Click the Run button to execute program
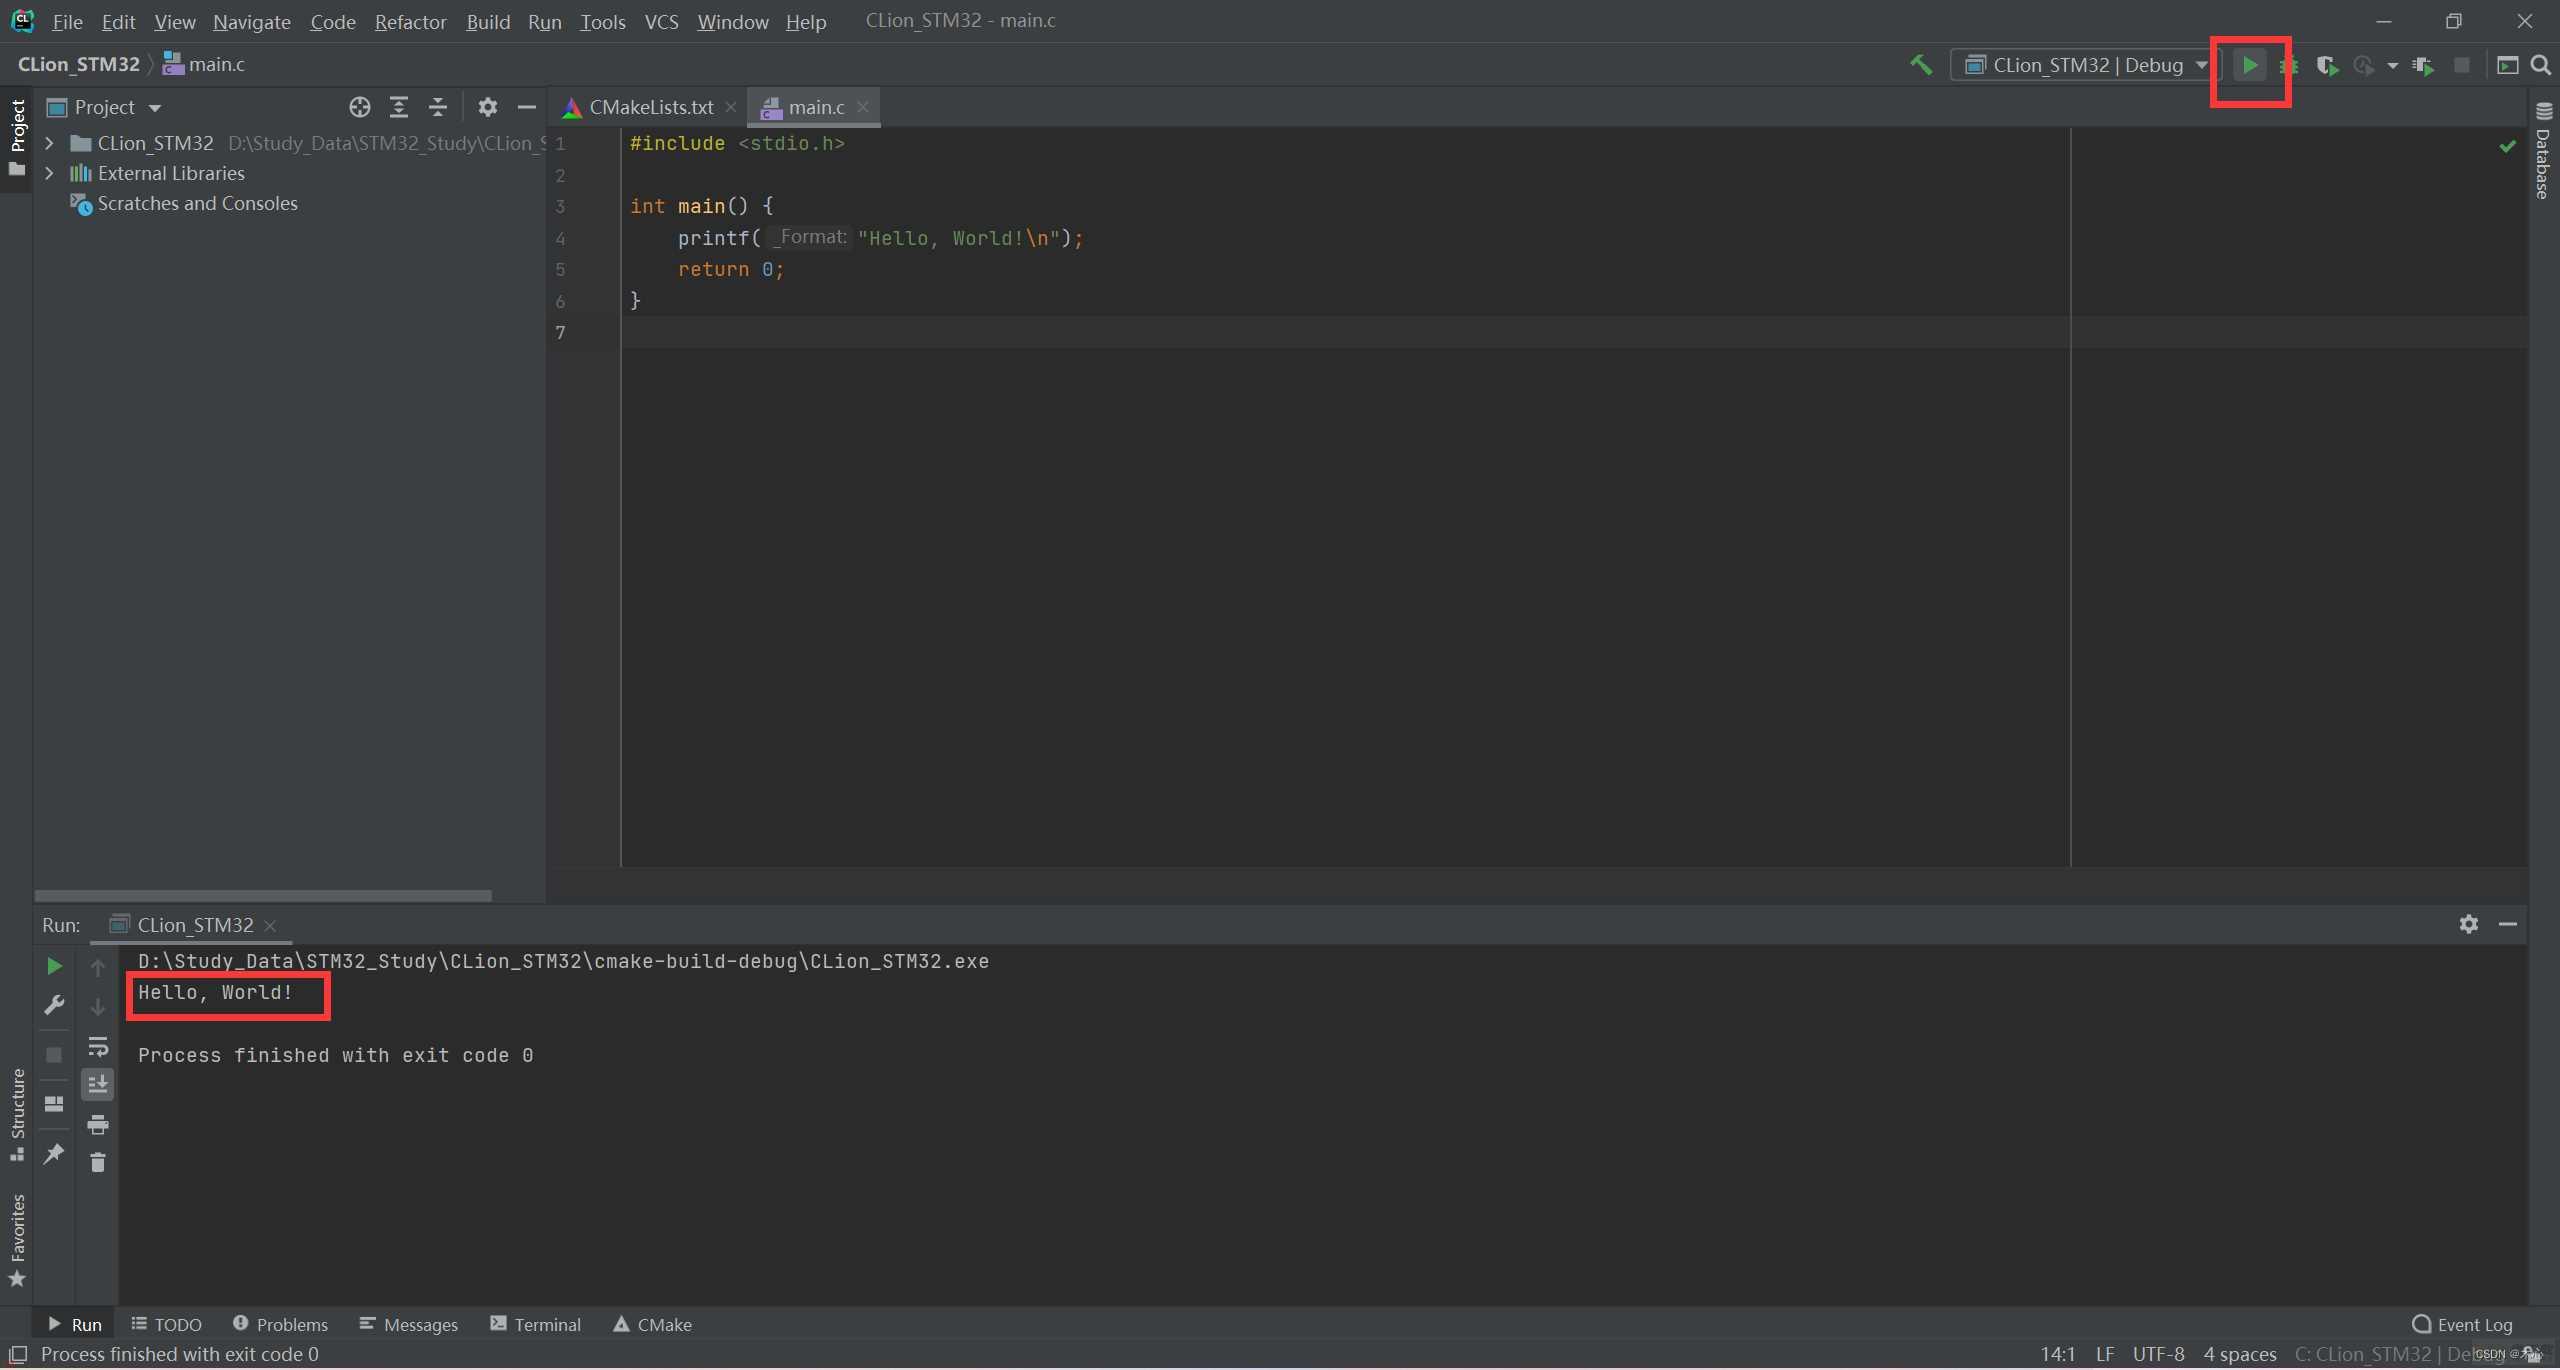This screenshot has width=2560, height=1370. 2247,64
